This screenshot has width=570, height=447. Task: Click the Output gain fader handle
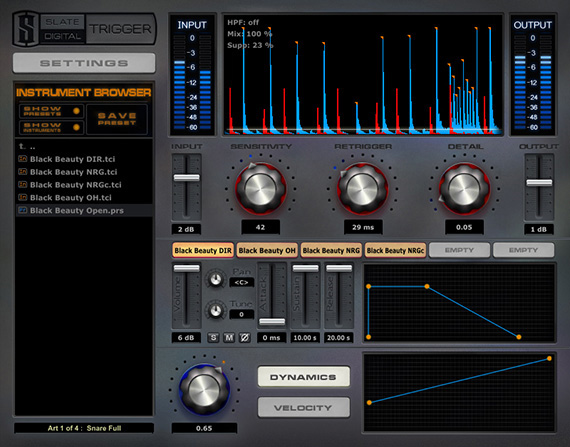[539, 182]
